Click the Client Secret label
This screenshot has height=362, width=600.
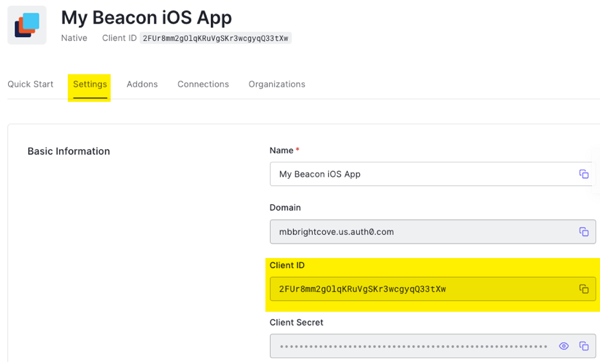click(x=296, y=322)
